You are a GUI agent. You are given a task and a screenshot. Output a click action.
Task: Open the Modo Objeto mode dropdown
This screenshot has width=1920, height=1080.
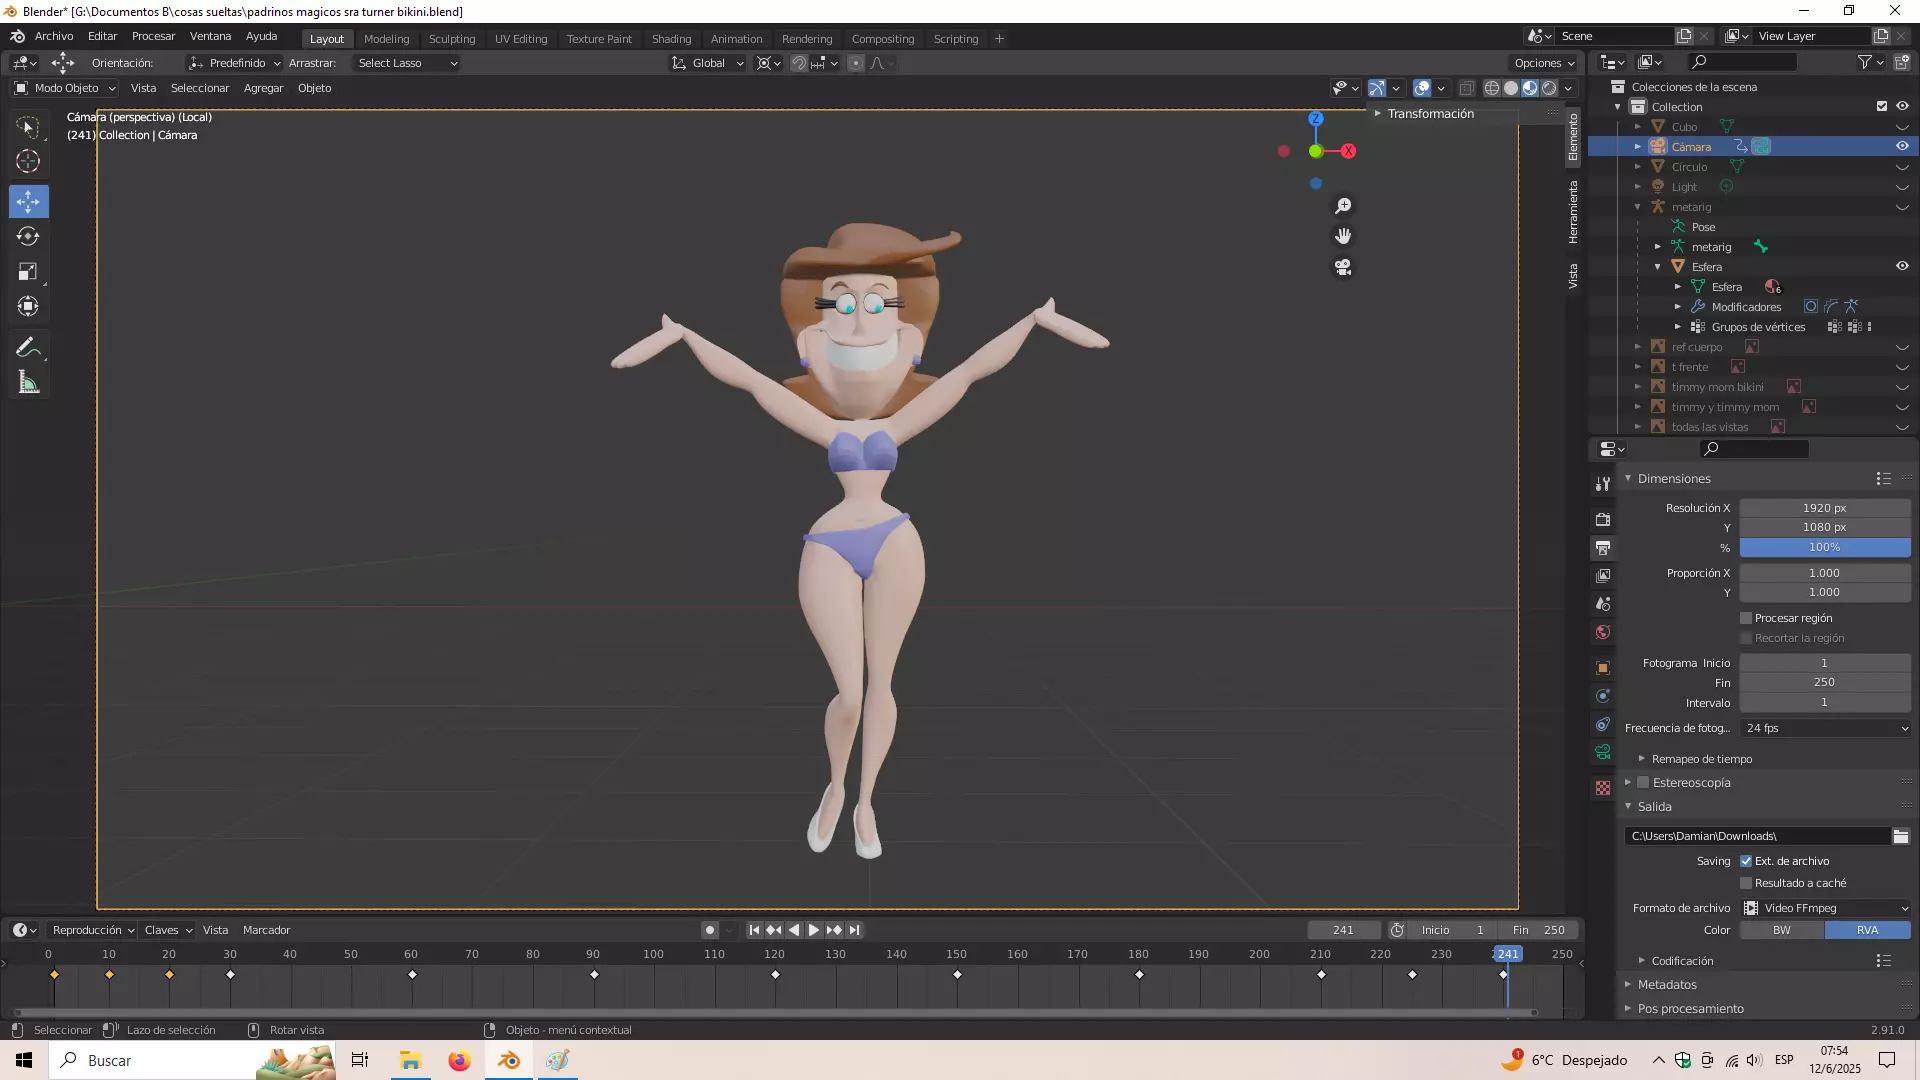(64, 88)
